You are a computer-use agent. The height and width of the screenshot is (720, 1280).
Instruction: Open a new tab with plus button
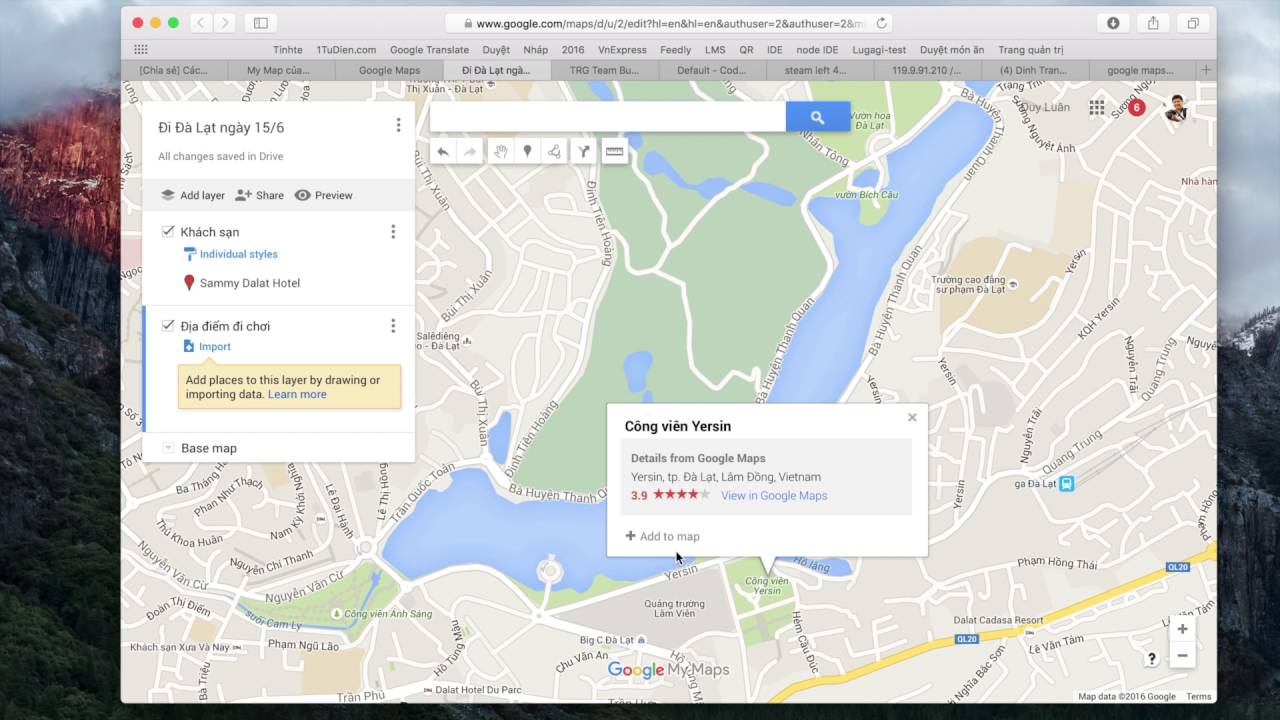pyautogui.click(x=1206, y=70)
